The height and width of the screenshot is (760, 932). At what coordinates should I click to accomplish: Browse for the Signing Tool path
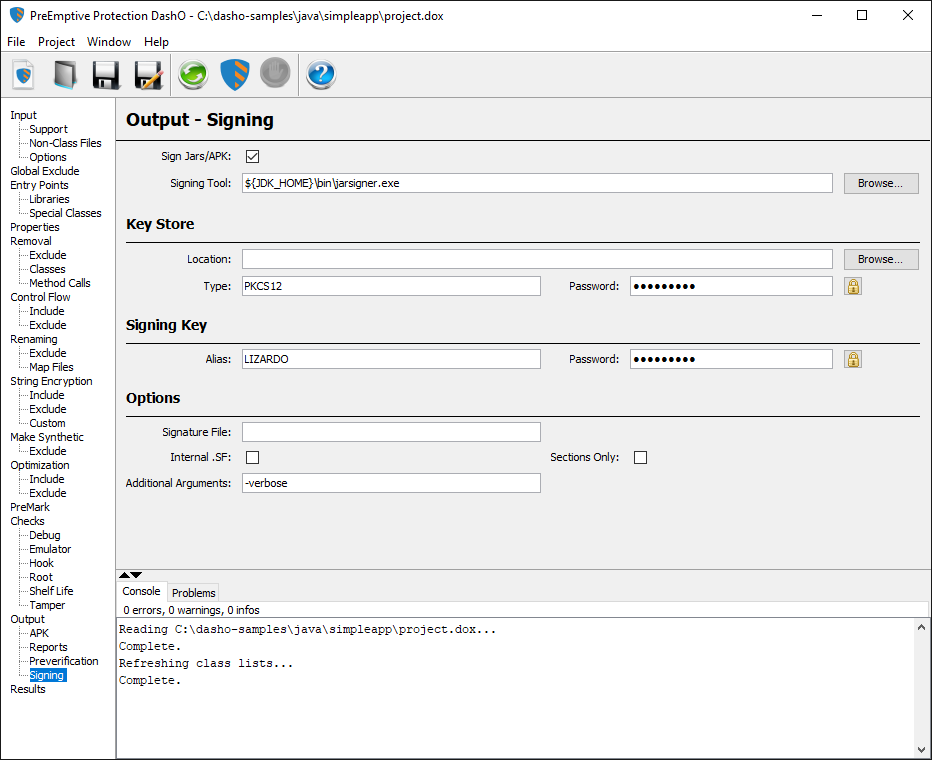pyautogui.click(x=881, y=184)
